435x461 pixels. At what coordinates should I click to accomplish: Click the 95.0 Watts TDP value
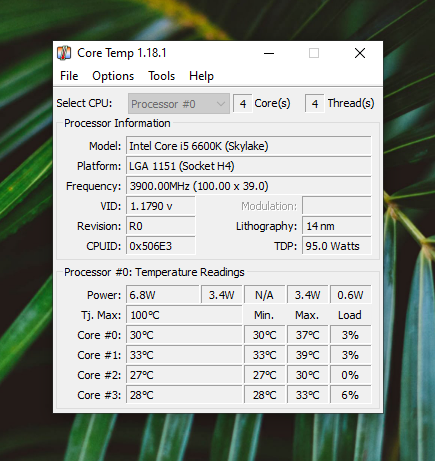(x=337, y=246)
